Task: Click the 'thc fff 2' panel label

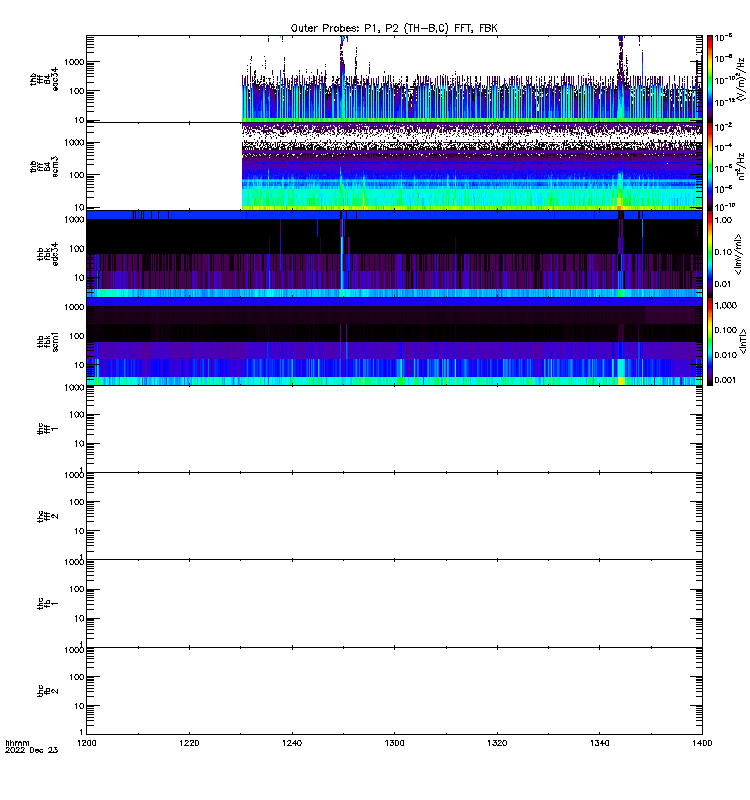Action: (x=47, y=516)
